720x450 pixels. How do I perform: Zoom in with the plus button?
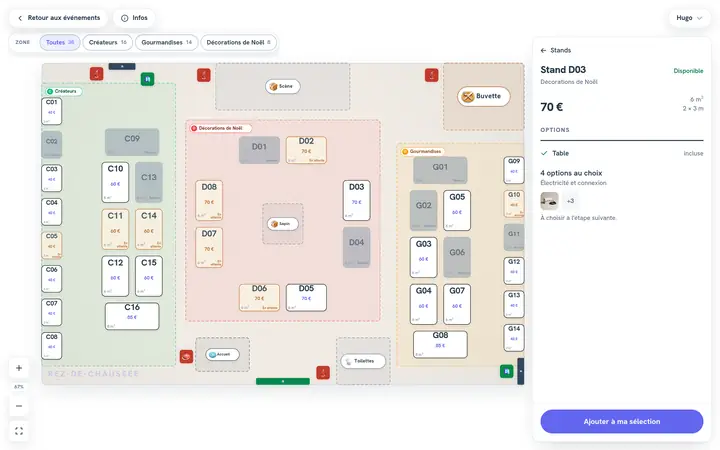pos(19,368)
